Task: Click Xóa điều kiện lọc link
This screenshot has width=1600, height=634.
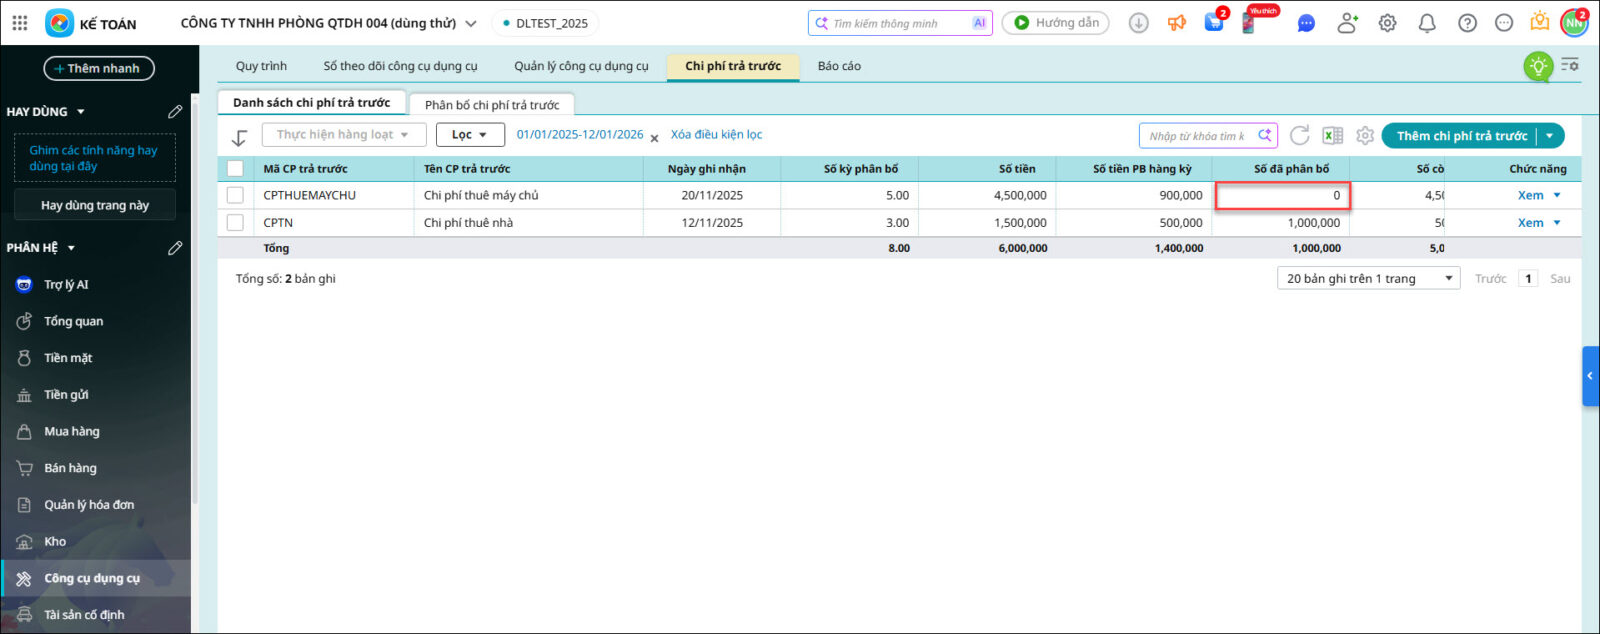Action: [716, 135]
